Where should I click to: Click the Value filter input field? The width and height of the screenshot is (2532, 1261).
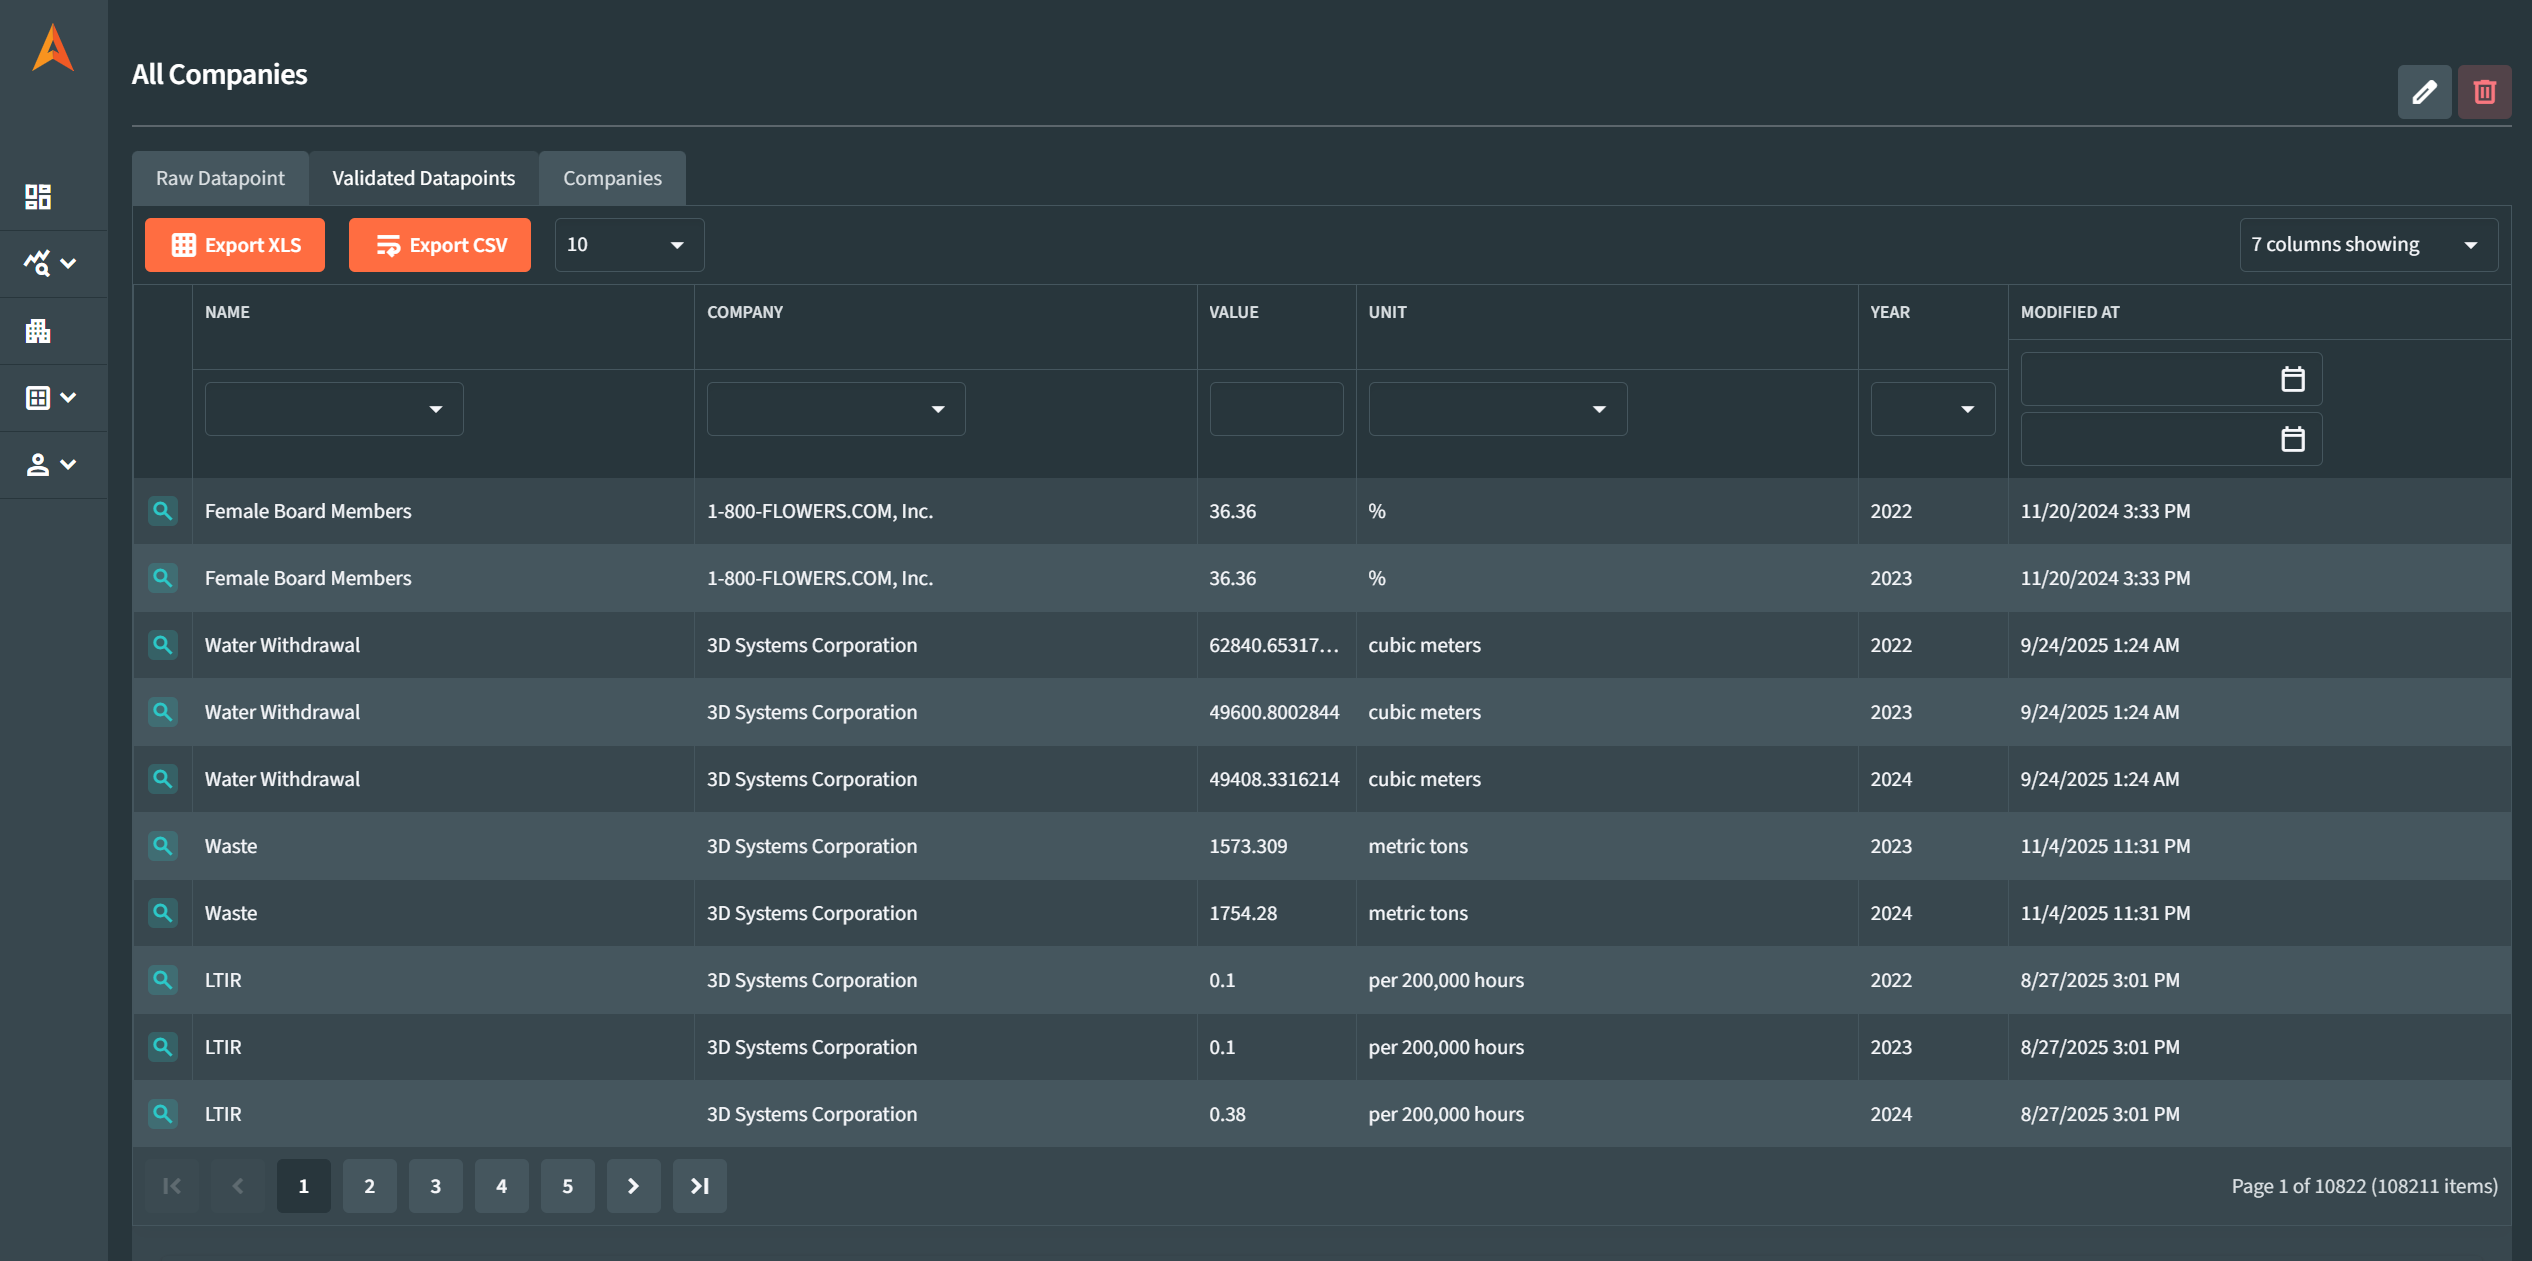tap(1276, 409)
